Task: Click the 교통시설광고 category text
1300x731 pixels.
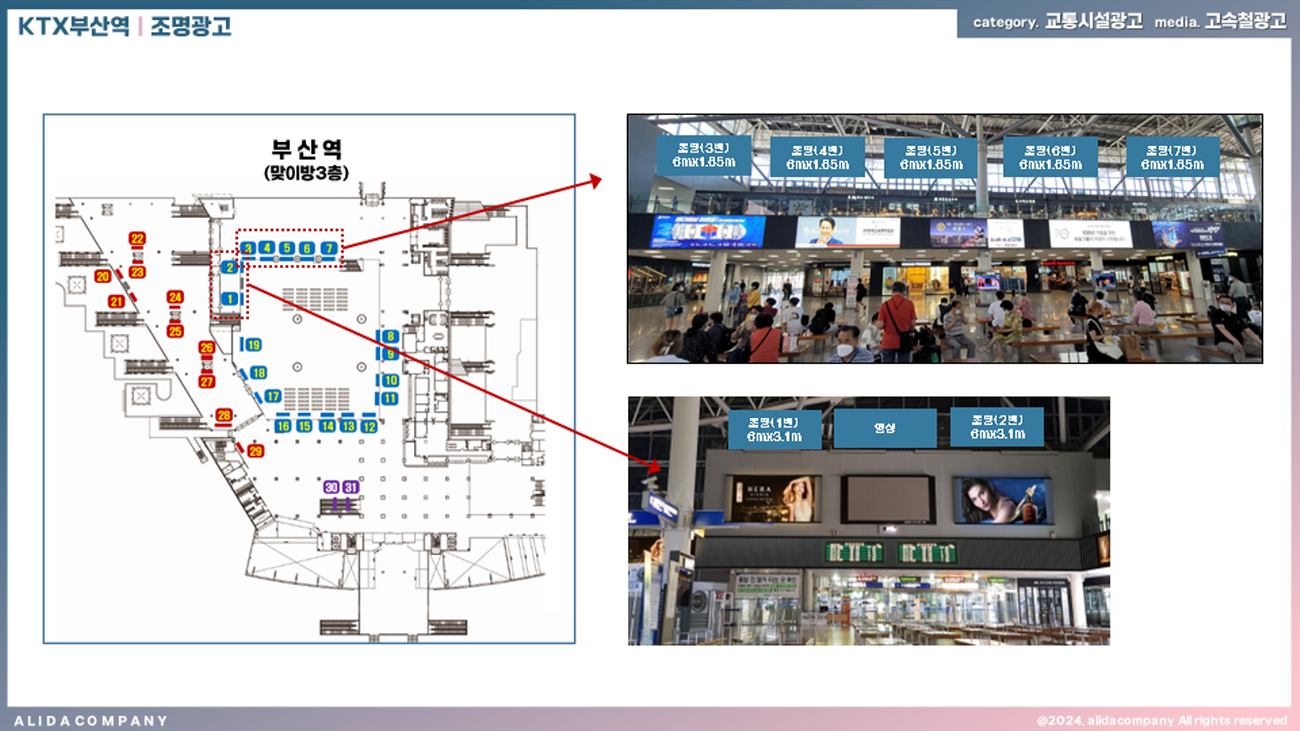Action: pyautogui.click(x=1093, y=22)
